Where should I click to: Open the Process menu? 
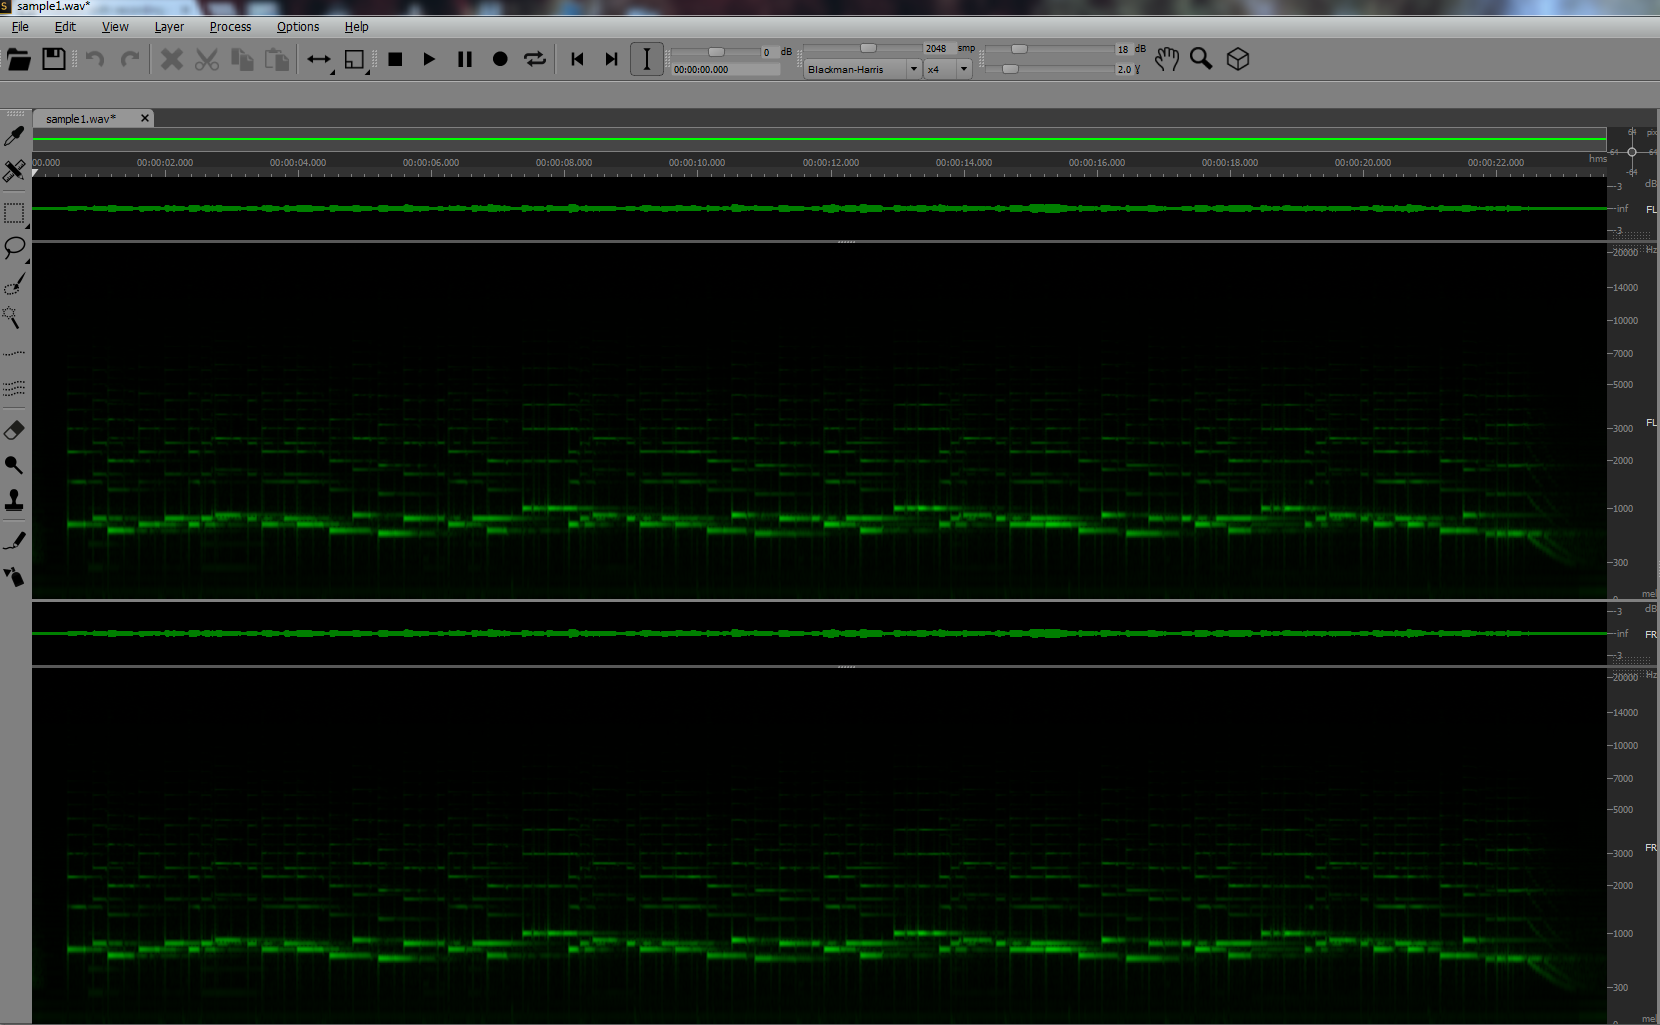coord(230,27)
